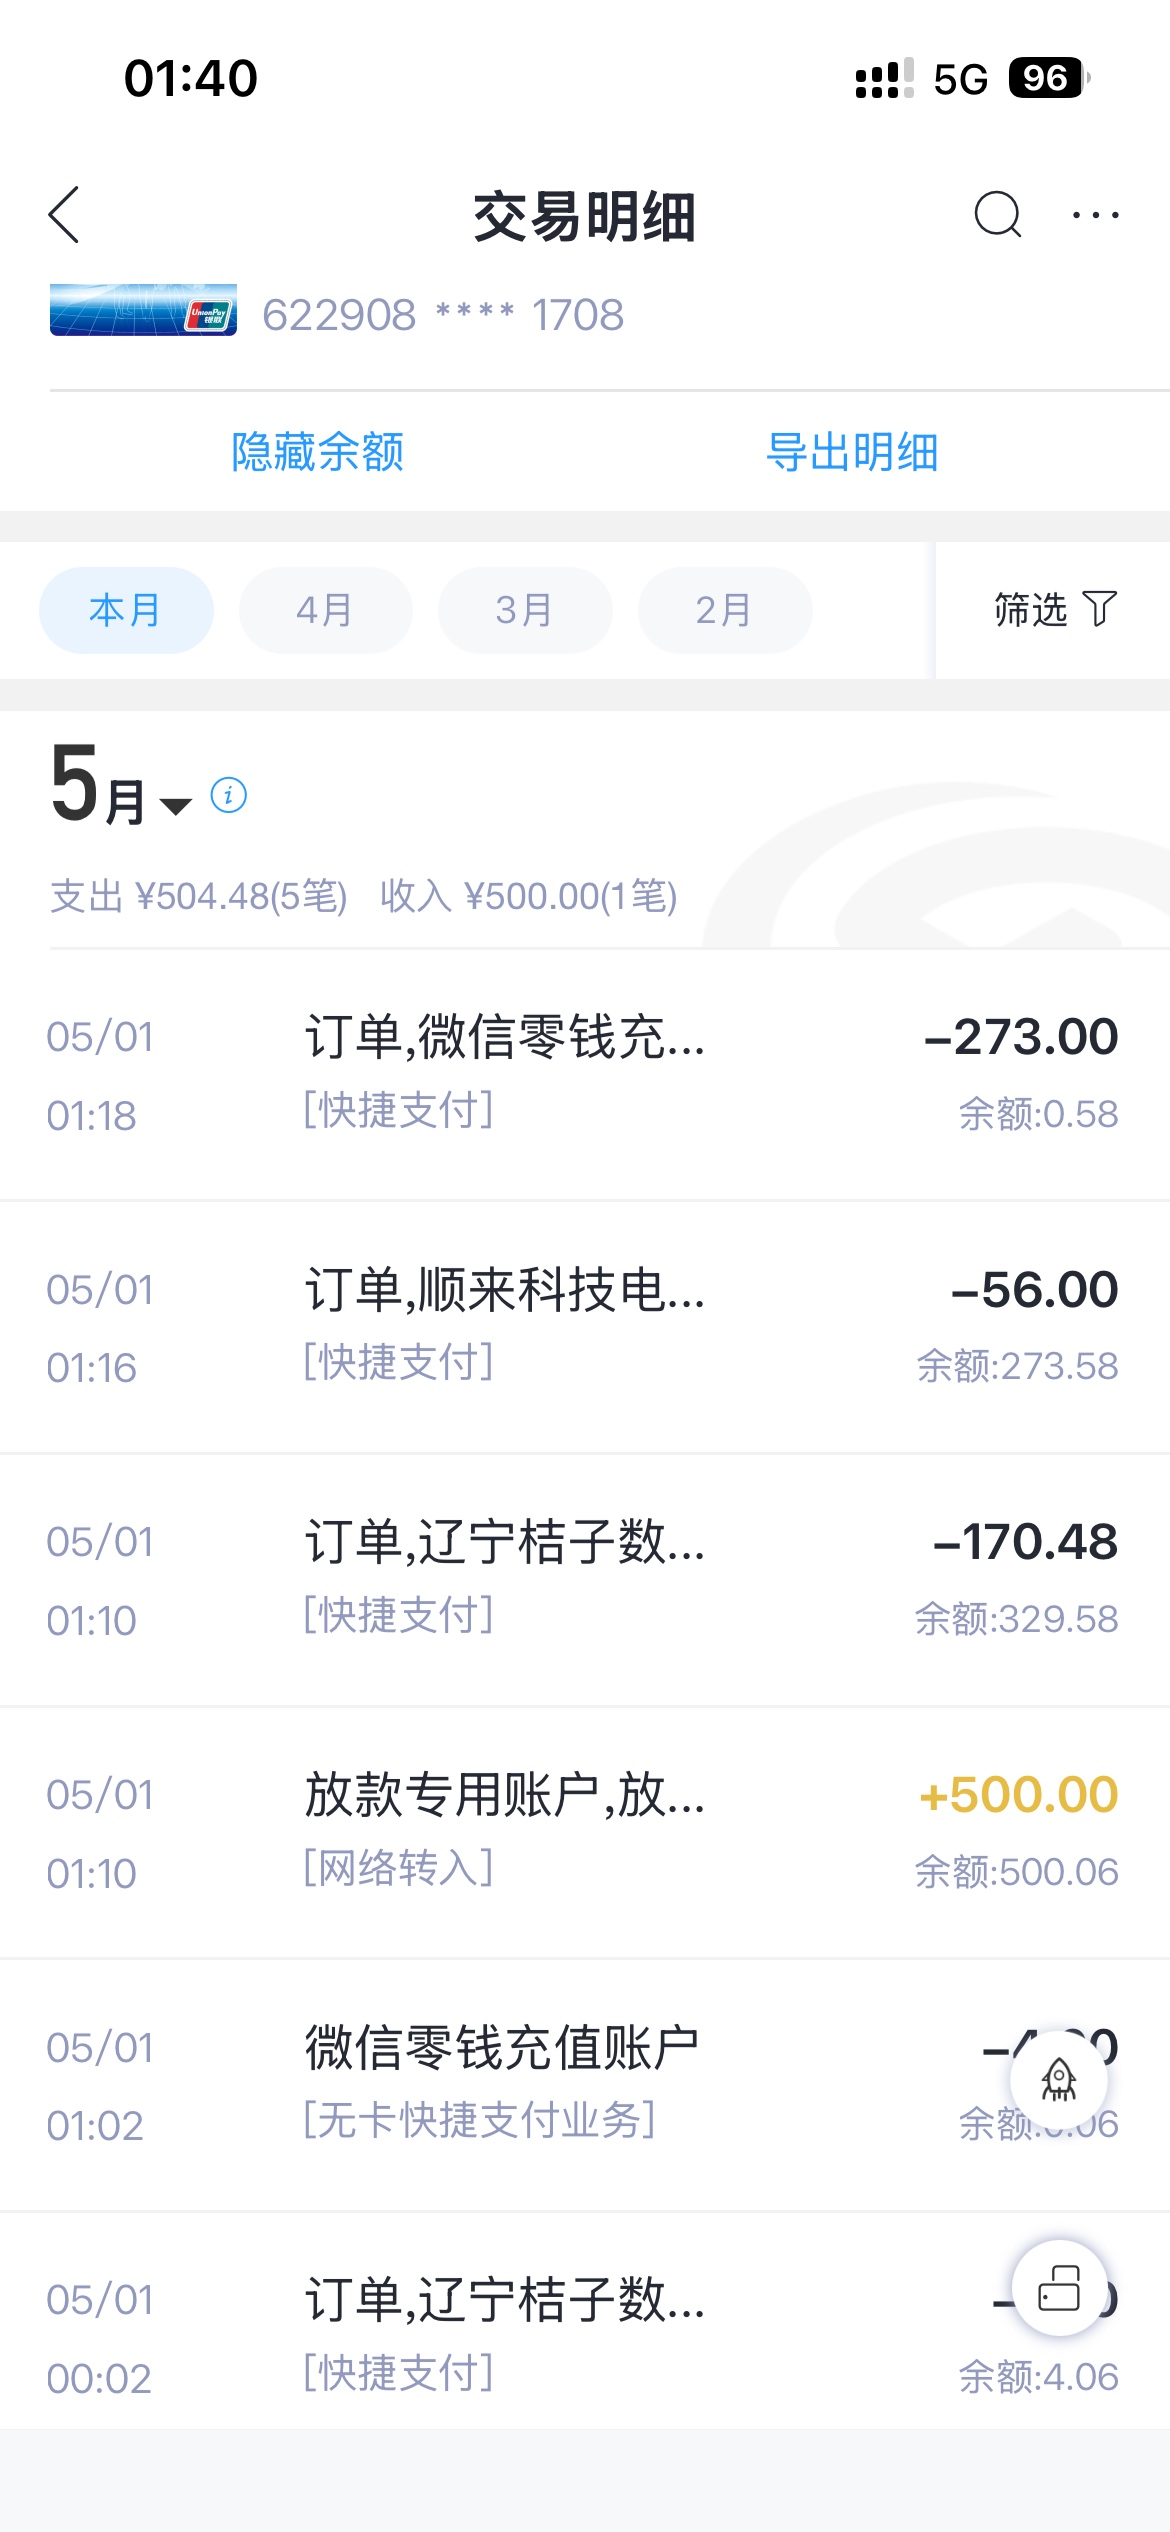Tap the floating printer icon
The width and height of the screenshot is (1170, 2532).
[x=1058, y=2288]
